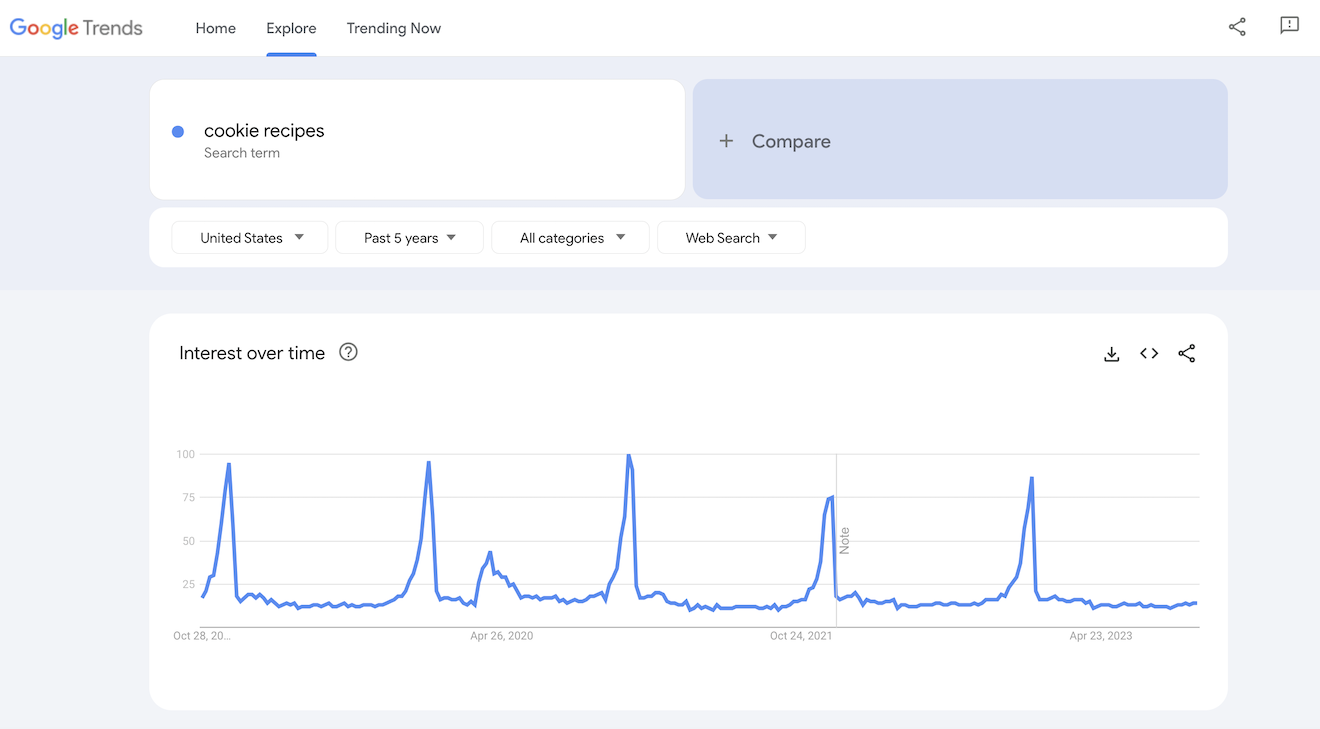Click the plus icon in Compare box
This screenshot has width=1320, height=729.
[x=726, y=141]
